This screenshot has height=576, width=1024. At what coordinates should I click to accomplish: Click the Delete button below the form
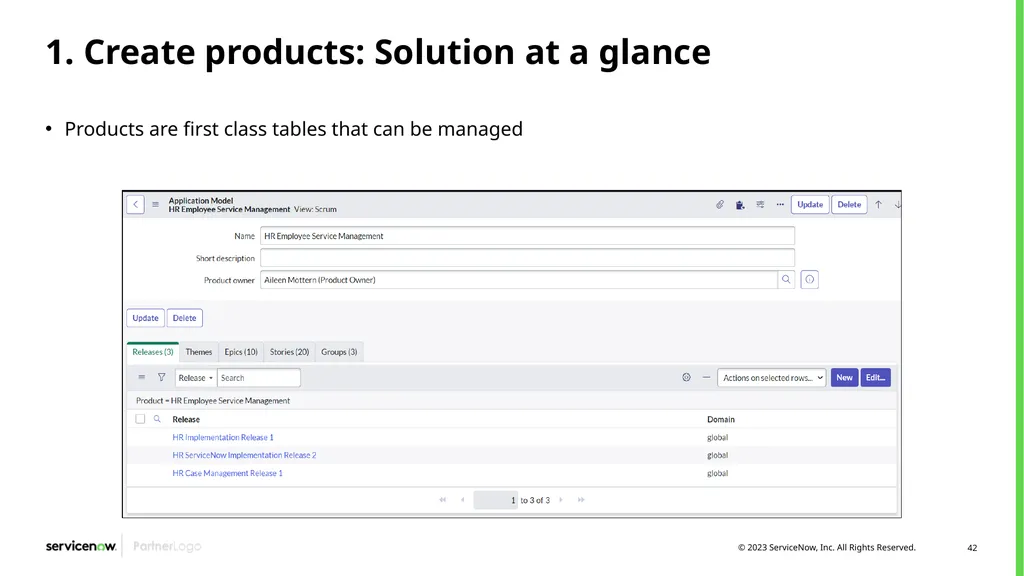pos(184,318)
